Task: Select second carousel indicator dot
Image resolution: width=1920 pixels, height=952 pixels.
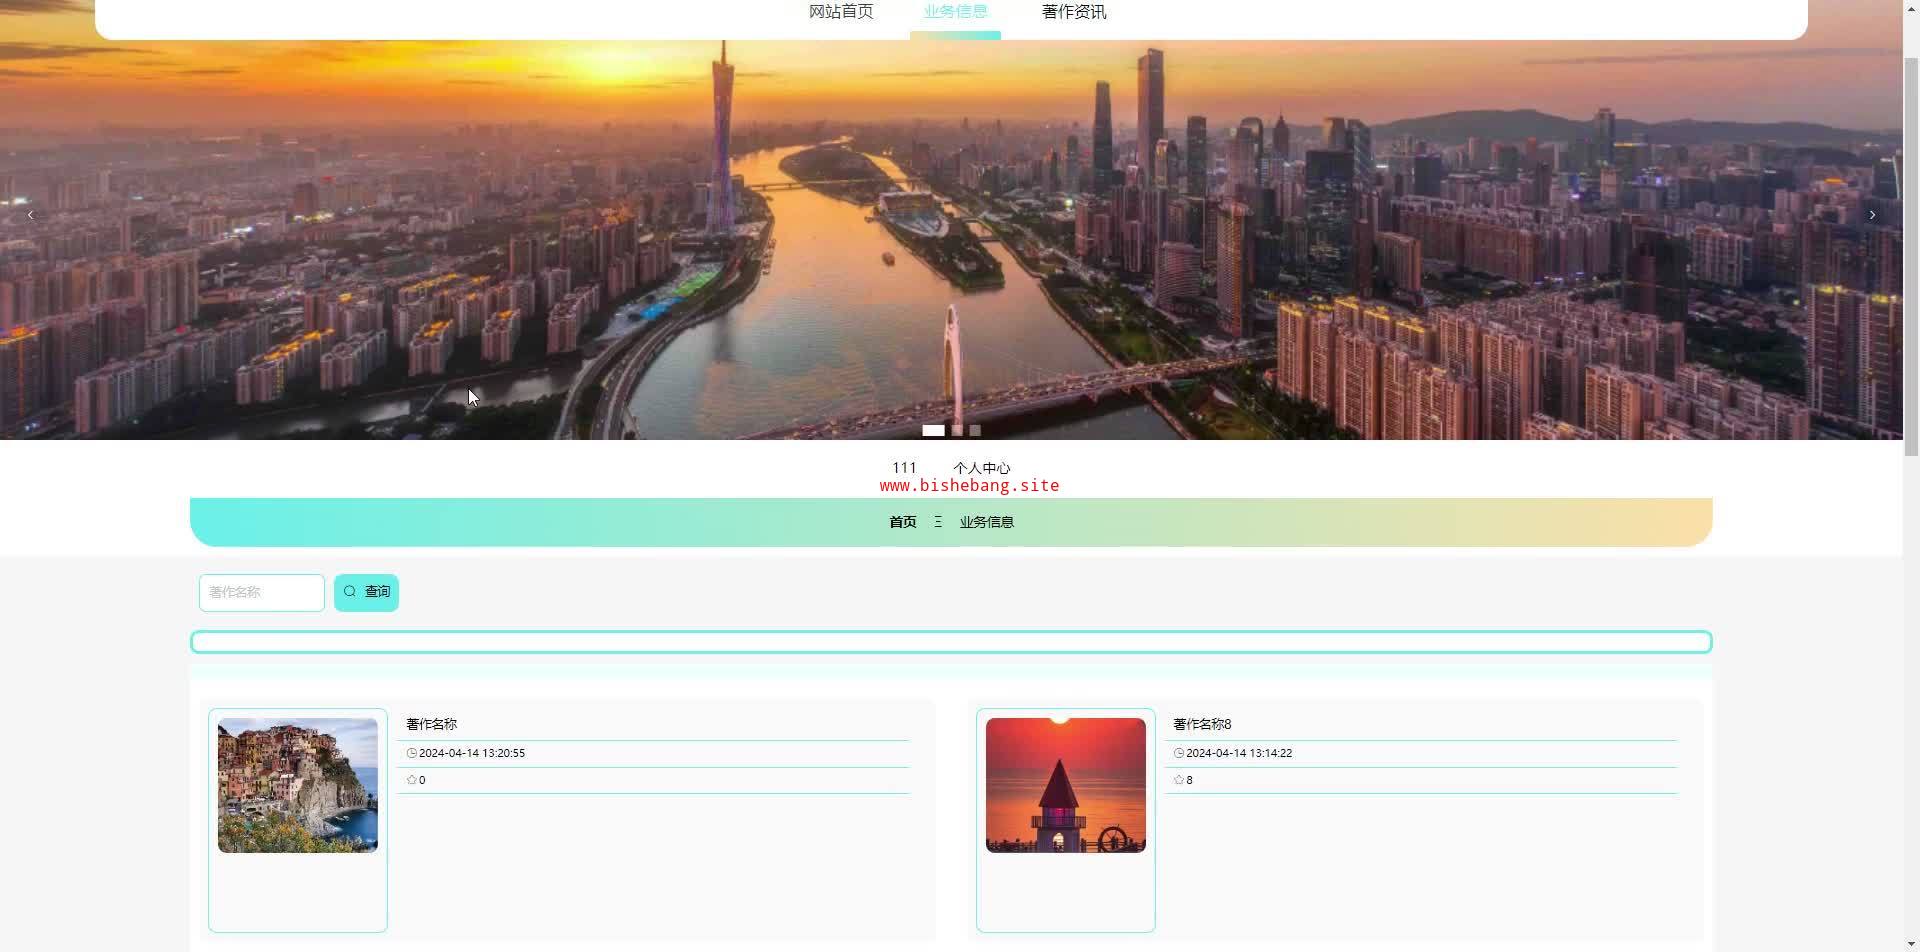Action: tap(957, 430)
